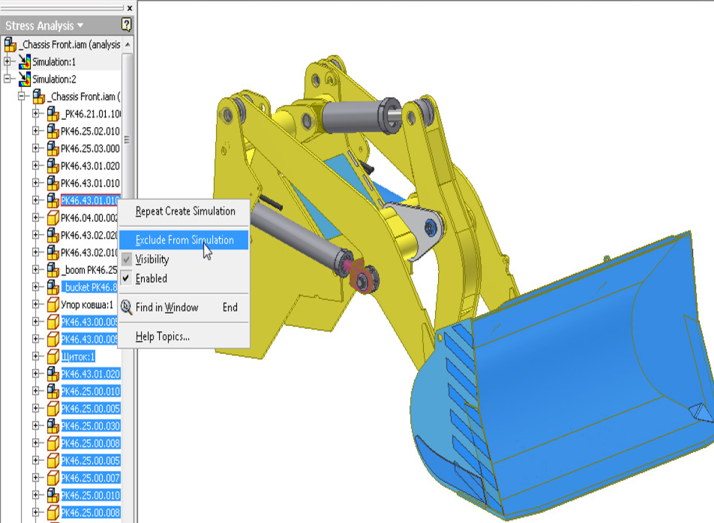This screenshot has width=714, height=523.
Task: Select the Щиток:1 tree row
Action: tap(78, 356)
